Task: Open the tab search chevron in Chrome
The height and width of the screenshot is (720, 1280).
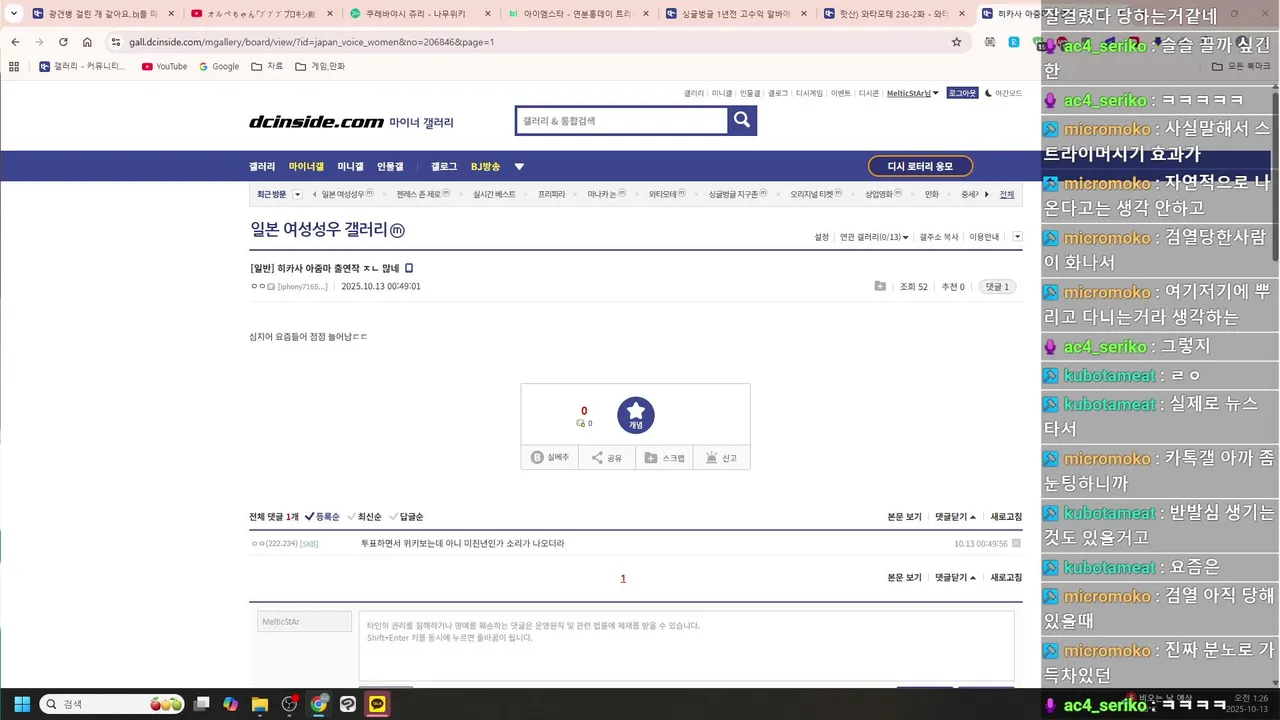Action: [14, 13]
